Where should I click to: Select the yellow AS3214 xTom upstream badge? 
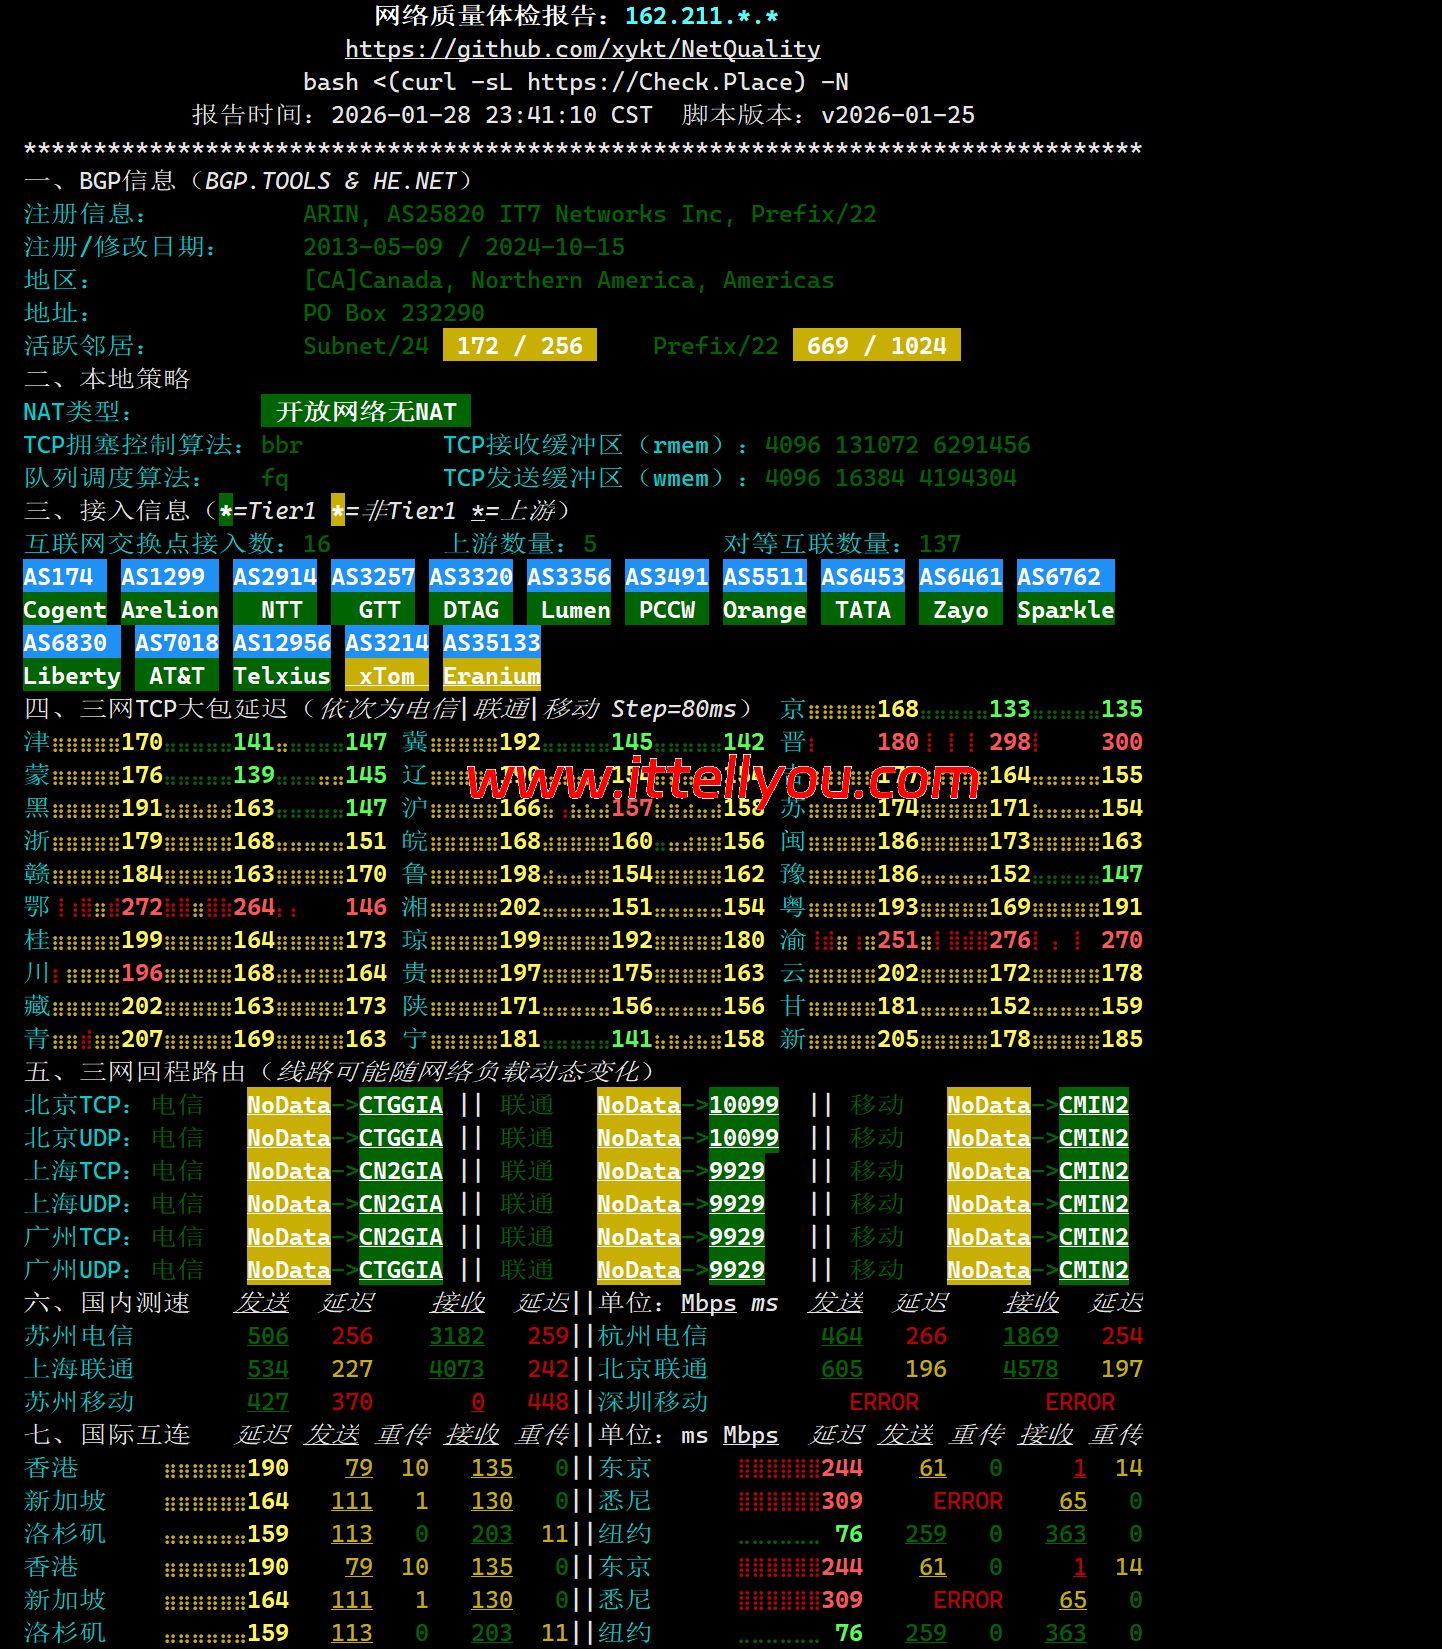[386, 659]
